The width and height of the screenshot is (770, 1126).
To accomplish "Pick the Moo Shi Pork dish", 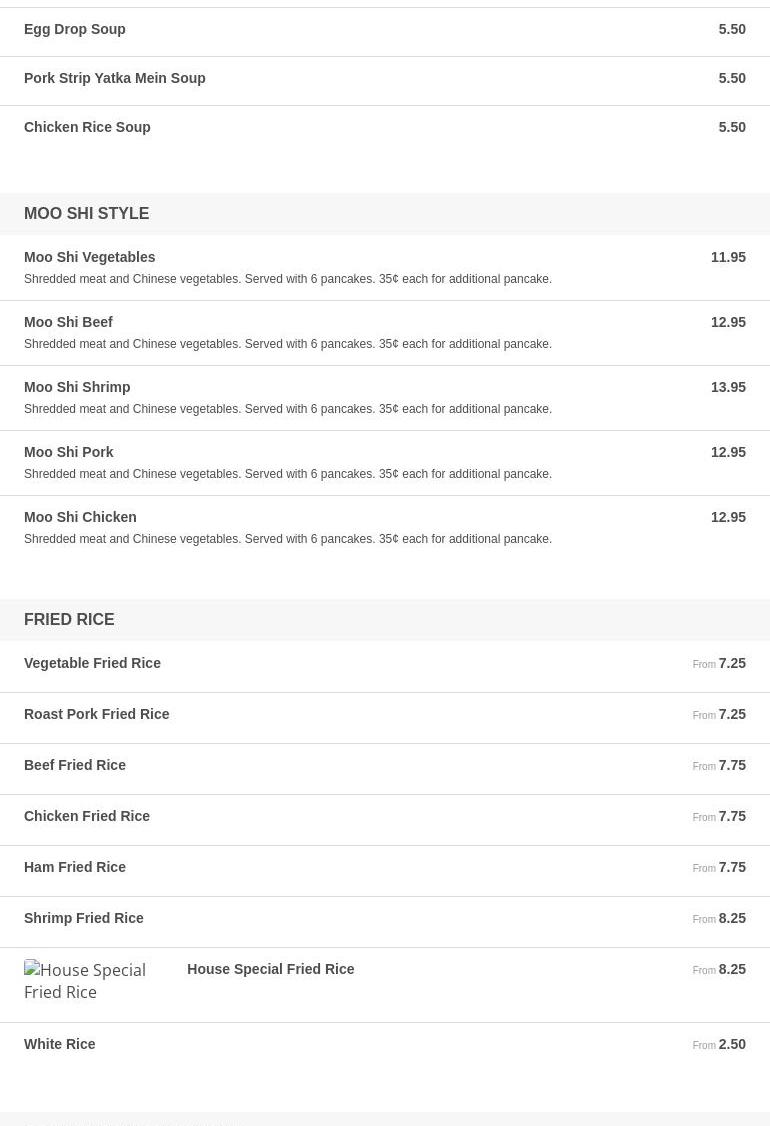I will coord(68,452).
